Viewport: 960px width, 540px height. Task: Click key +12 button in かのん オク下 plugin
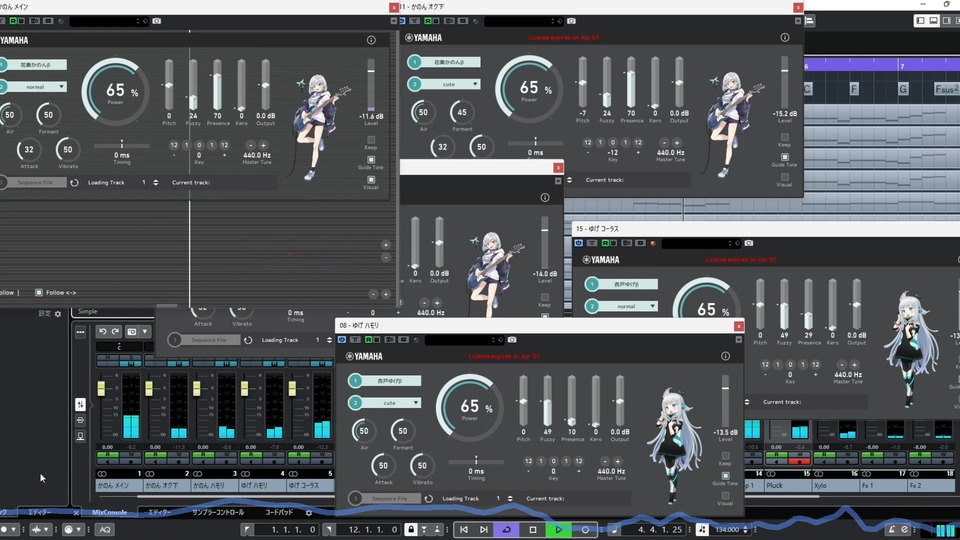click(638, 143)
